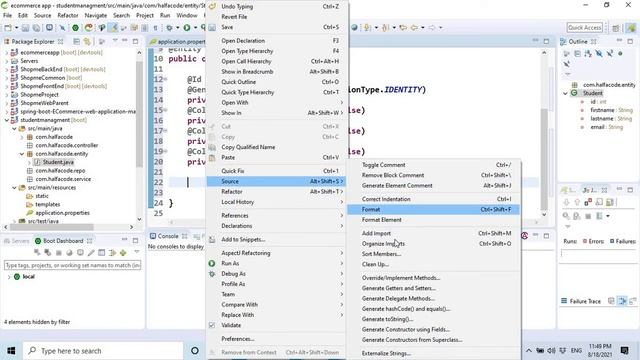Click the Run toolbar button
The image size is (640, 360).
point(187,28)
